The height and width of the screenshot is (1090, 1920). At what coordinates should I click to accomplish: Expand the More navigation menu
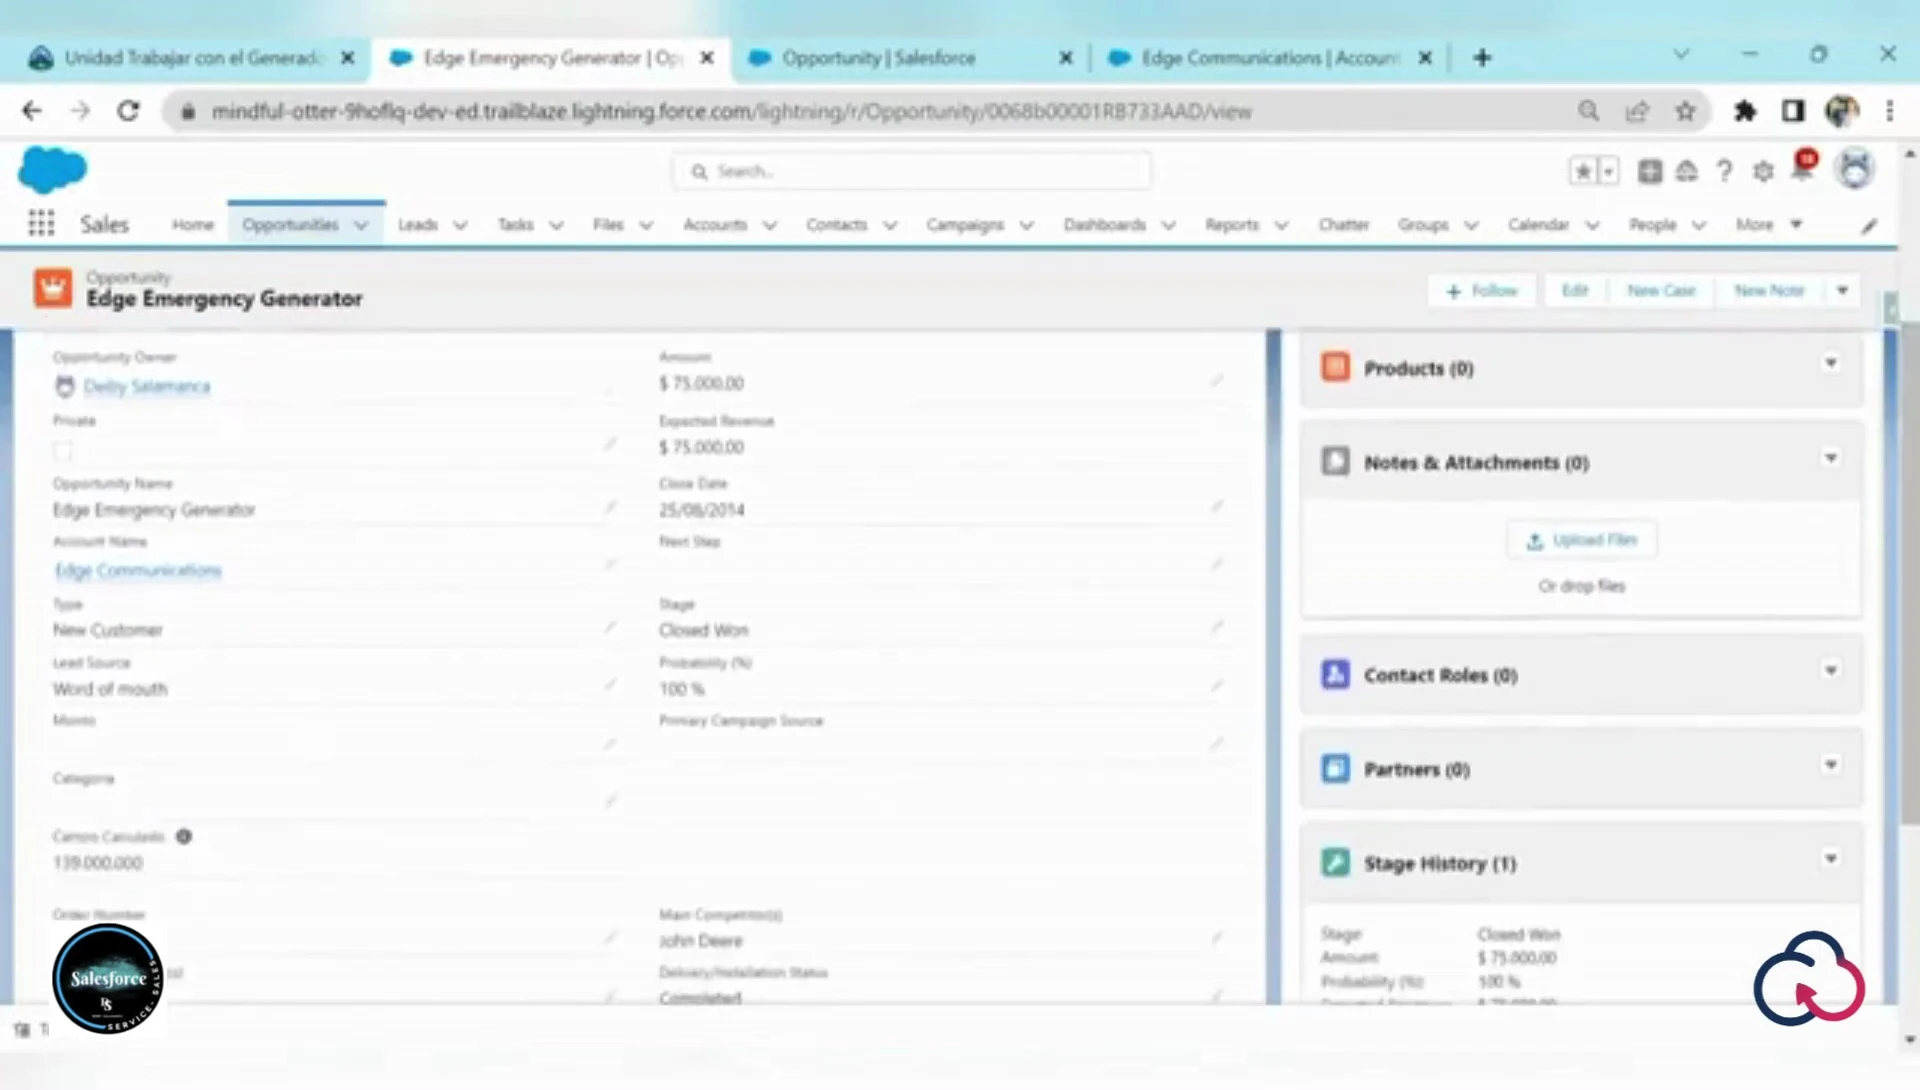tap(1768, 225)
